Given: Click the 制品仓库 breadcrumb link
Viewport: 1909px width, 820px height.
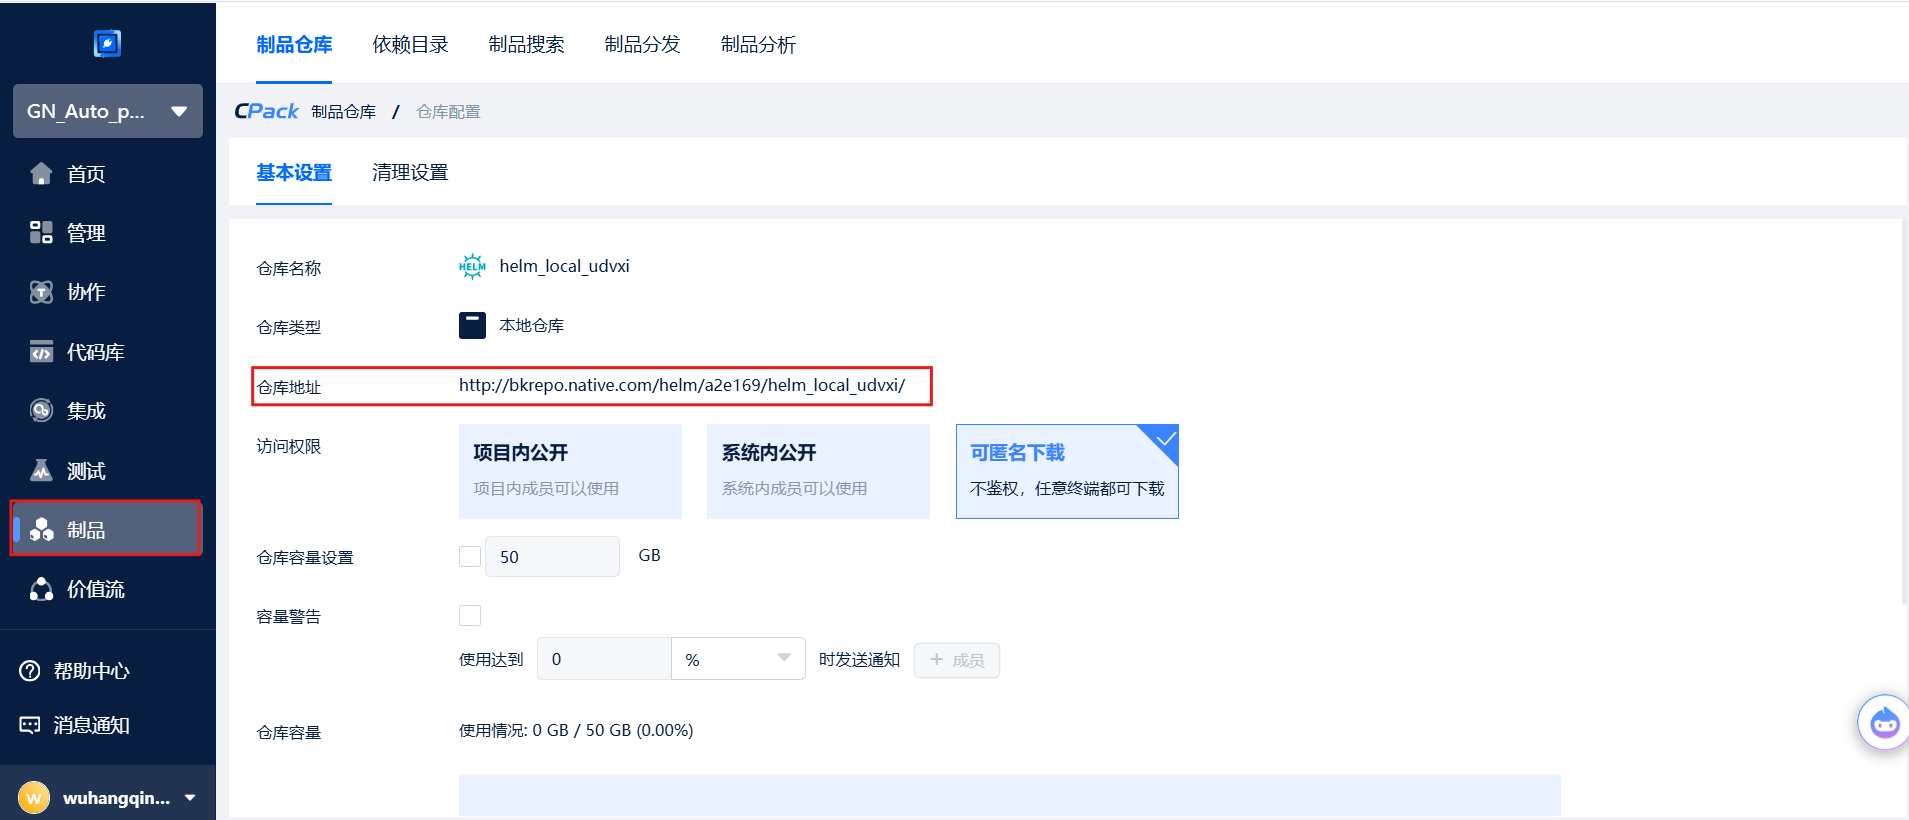Looking at the screenshot, I should 343,112.
